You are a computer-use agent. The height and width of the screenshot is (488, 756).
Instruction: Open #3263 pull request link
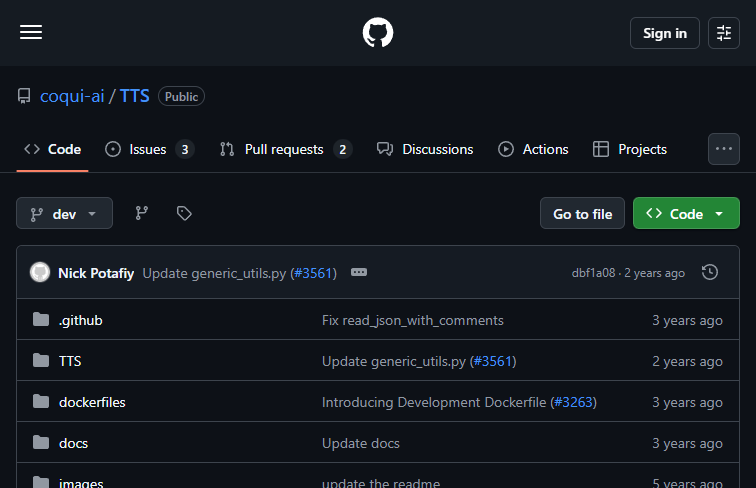(x=573, y=403)
